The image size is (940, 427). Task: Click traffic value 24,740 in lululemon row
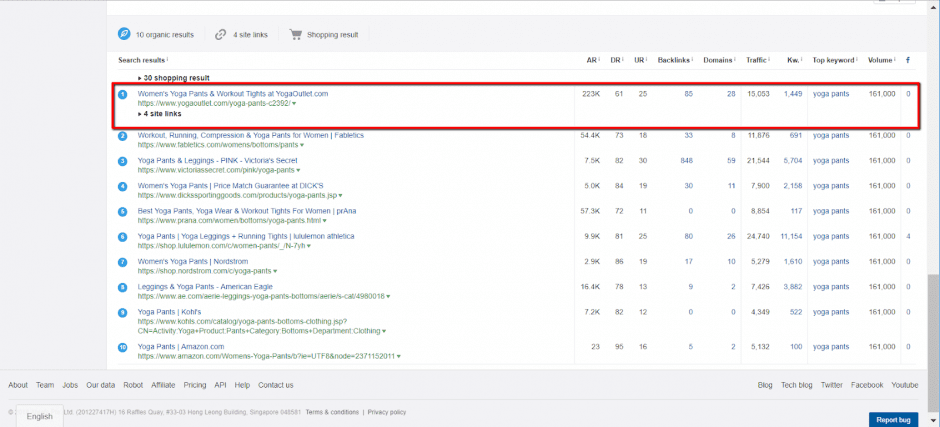pyautogui.click(x=758, y=236)
